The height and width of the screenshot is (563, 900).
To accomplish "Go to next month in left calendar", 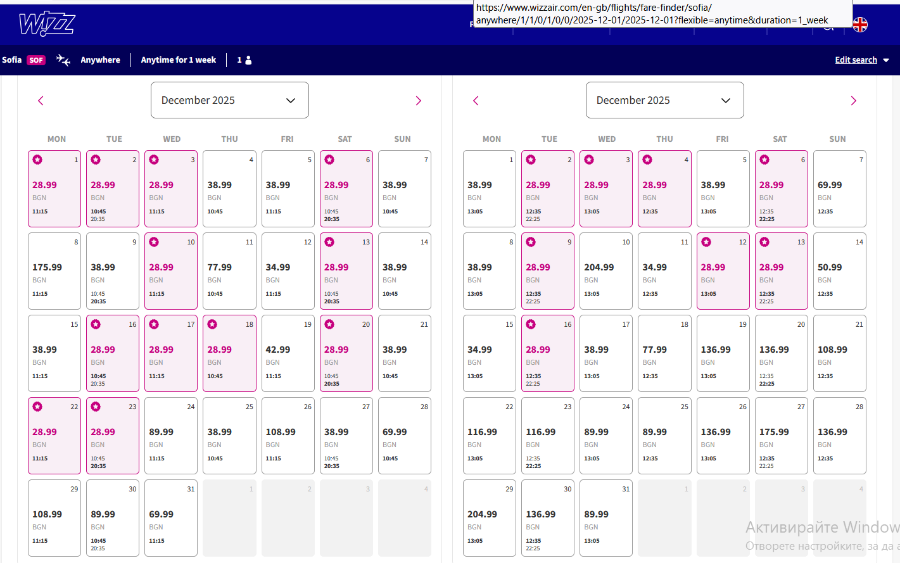I will coord(418,100).
